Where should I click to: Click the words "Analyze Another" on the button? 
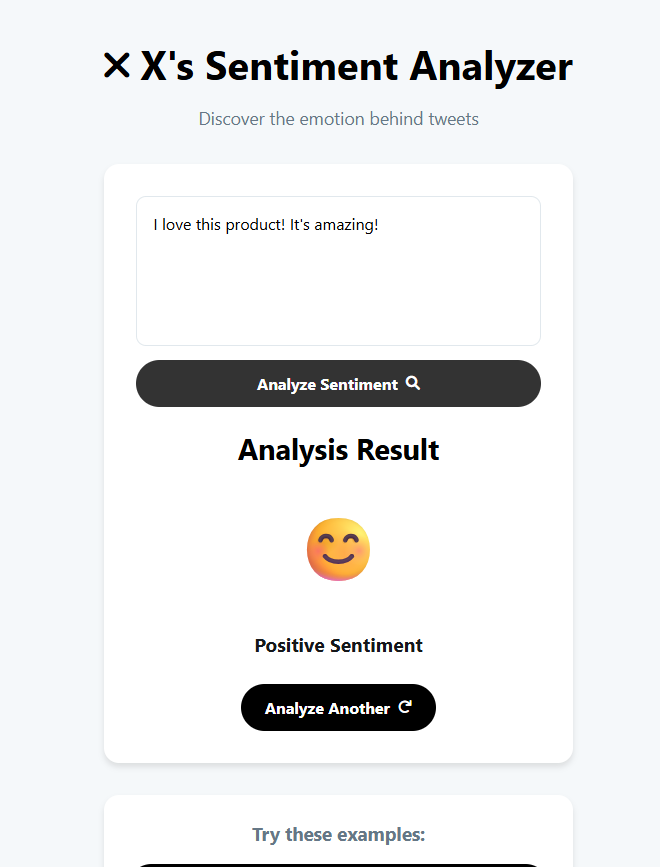coord(327,708)
